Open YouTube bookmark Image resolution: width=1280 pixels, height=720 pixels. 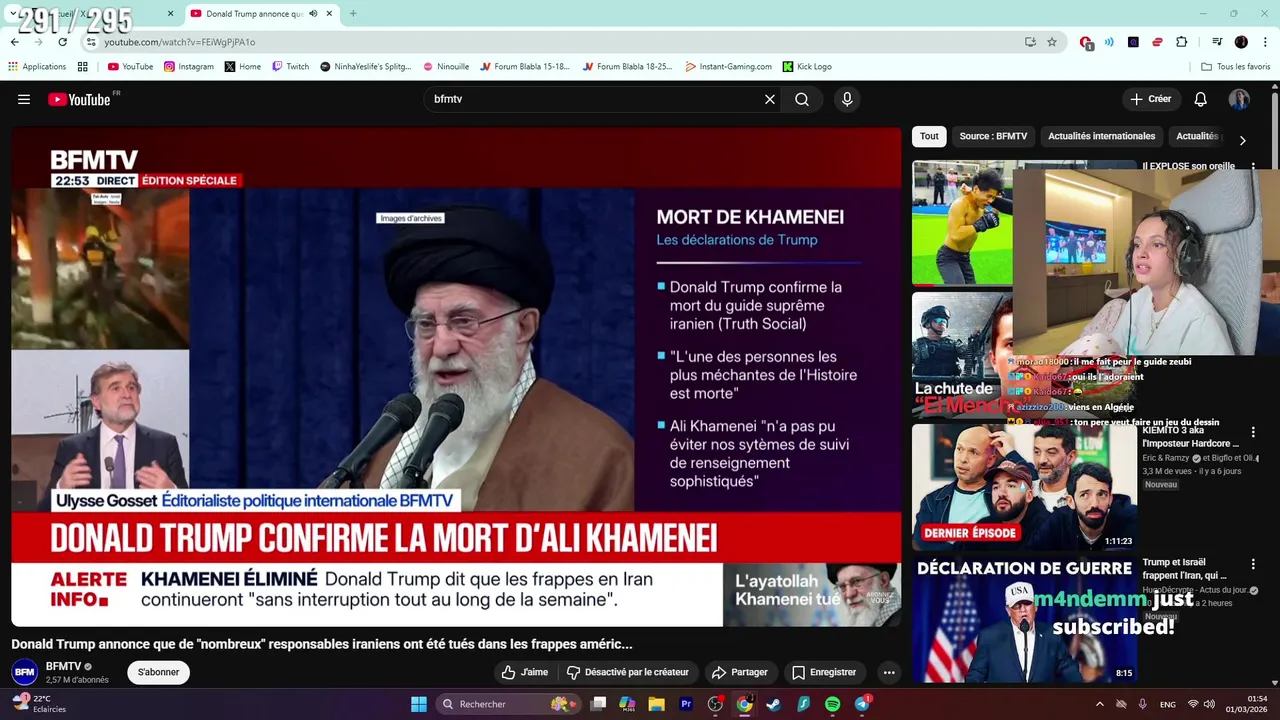point(130,67)
